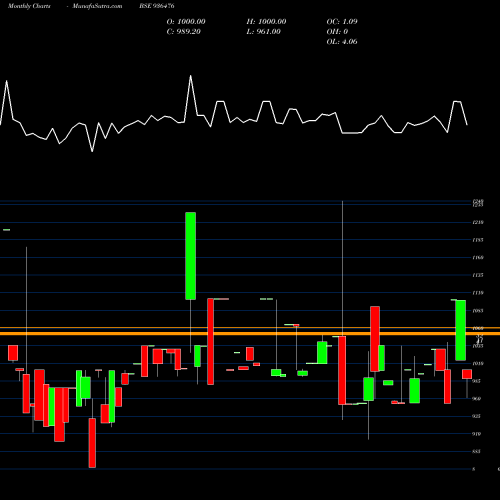Click the high value H: 1000.00
Viewport: 500px width, 500px height.
[266, 22]
